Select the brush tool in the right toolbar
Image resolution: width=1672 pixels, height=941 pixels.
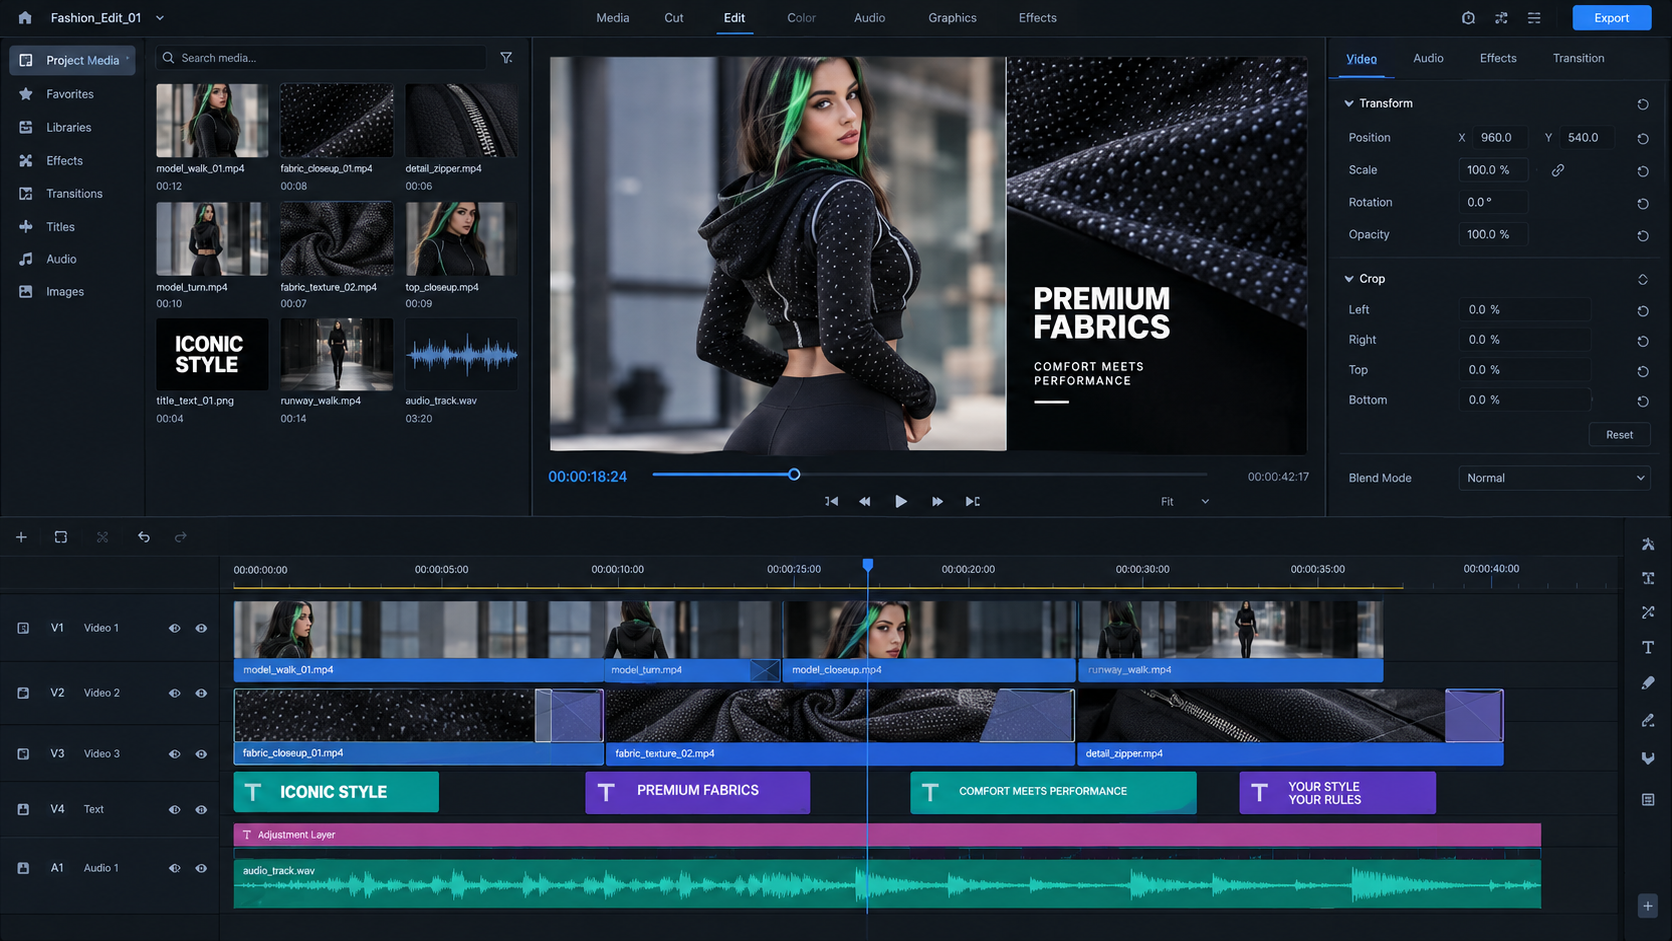click(1648, 683)
